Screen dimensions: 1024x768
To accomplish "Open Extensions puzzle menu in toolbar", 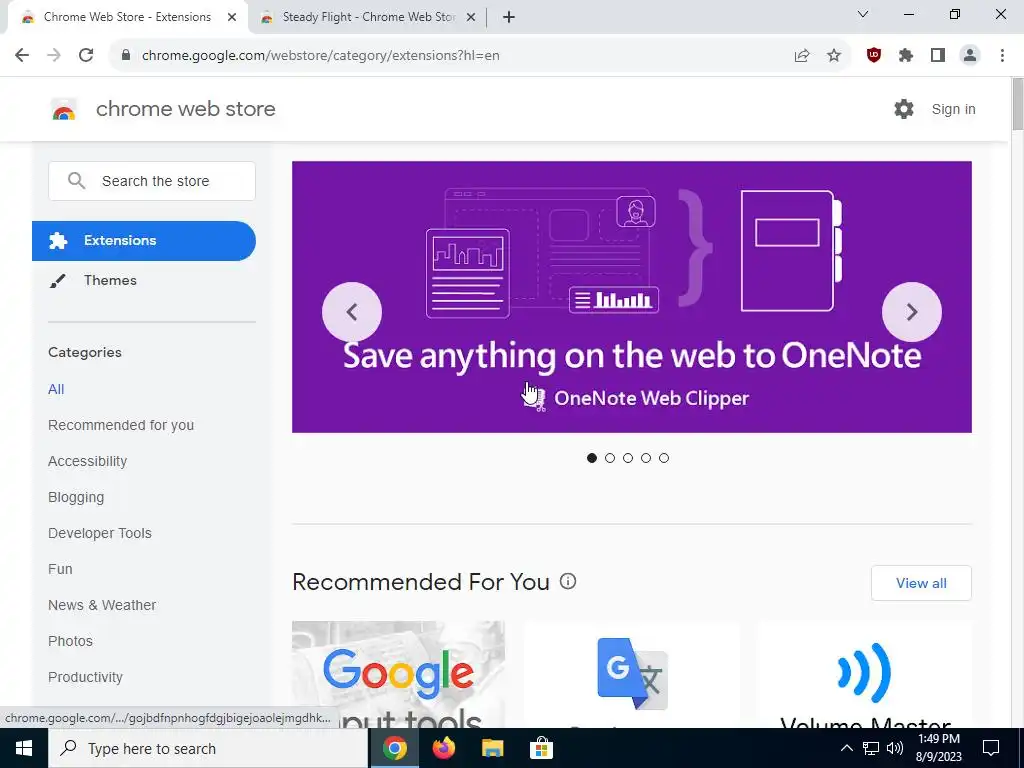I will [x=906, y=56].
